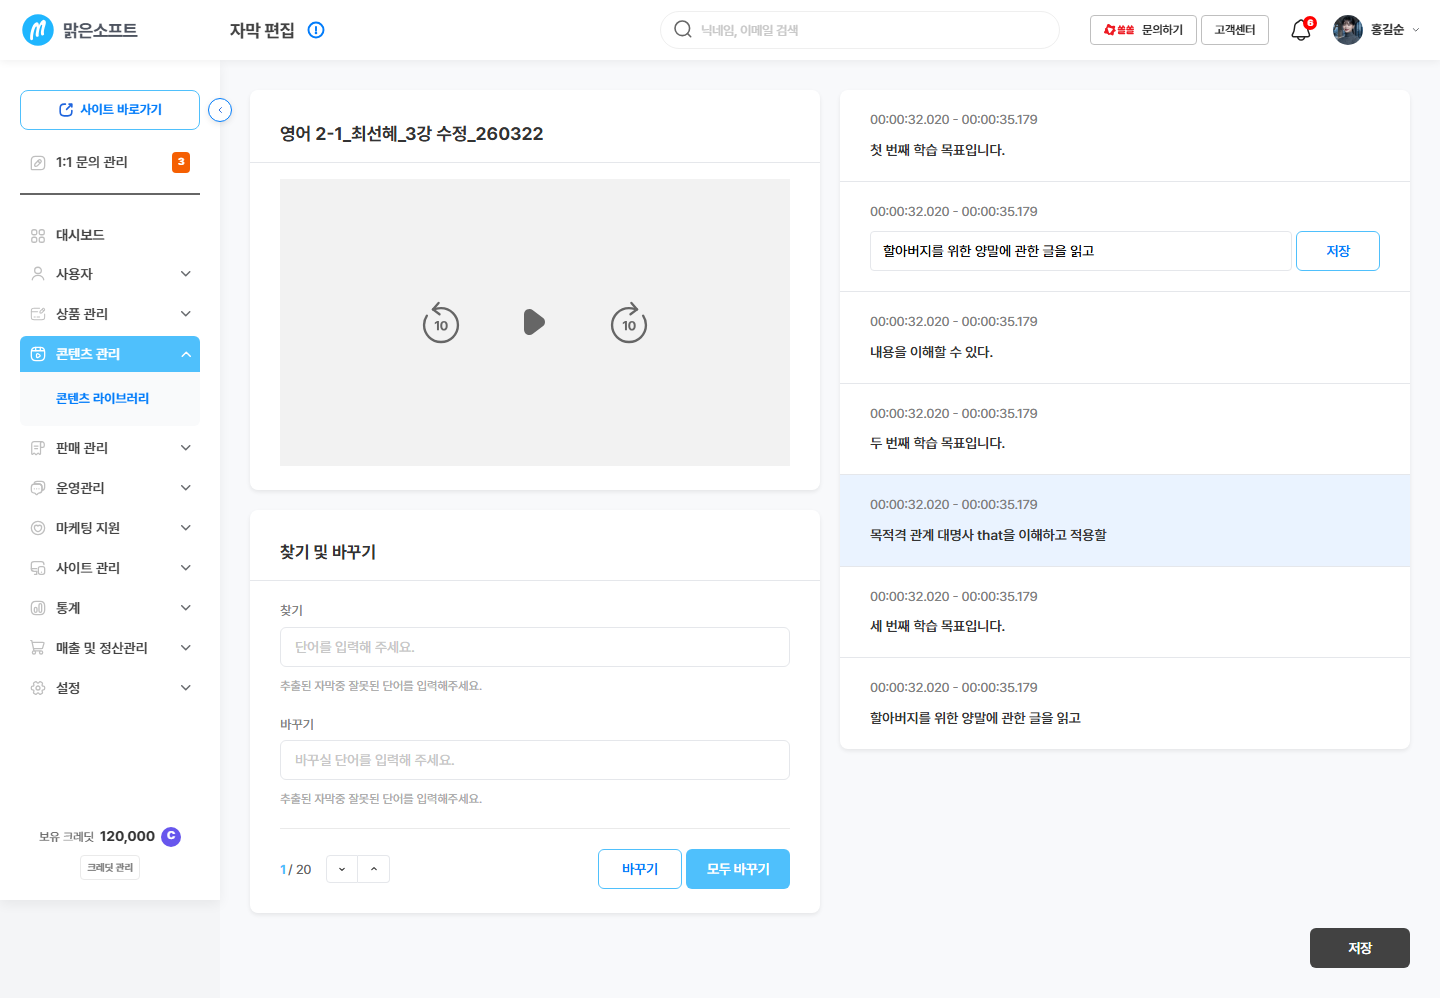Expand the 통계 menu chevron
The image size is (1440, 998).
point(186,608)
